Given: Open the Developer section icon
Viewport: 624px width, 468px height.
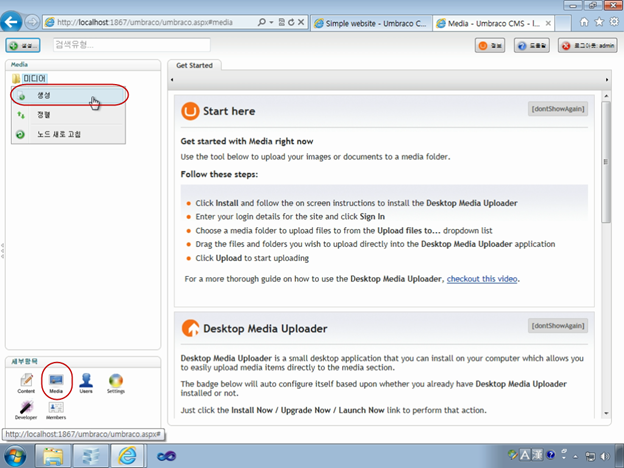Looking at the screenshot, I should tap(26, 410).
